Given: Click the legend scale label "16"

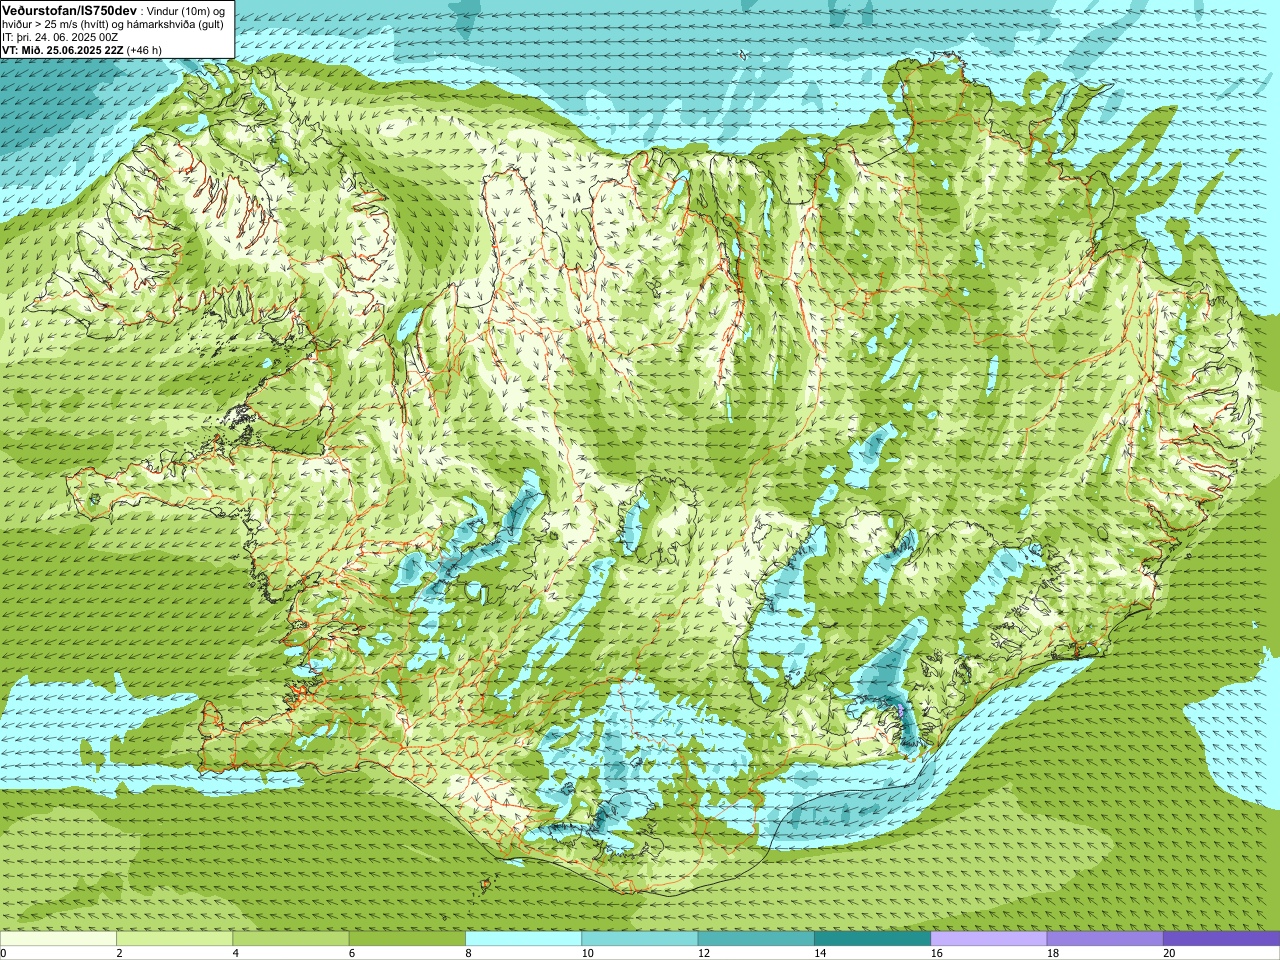Looking at the screenshot, I should pyautogui.click(x=937, y=953).
